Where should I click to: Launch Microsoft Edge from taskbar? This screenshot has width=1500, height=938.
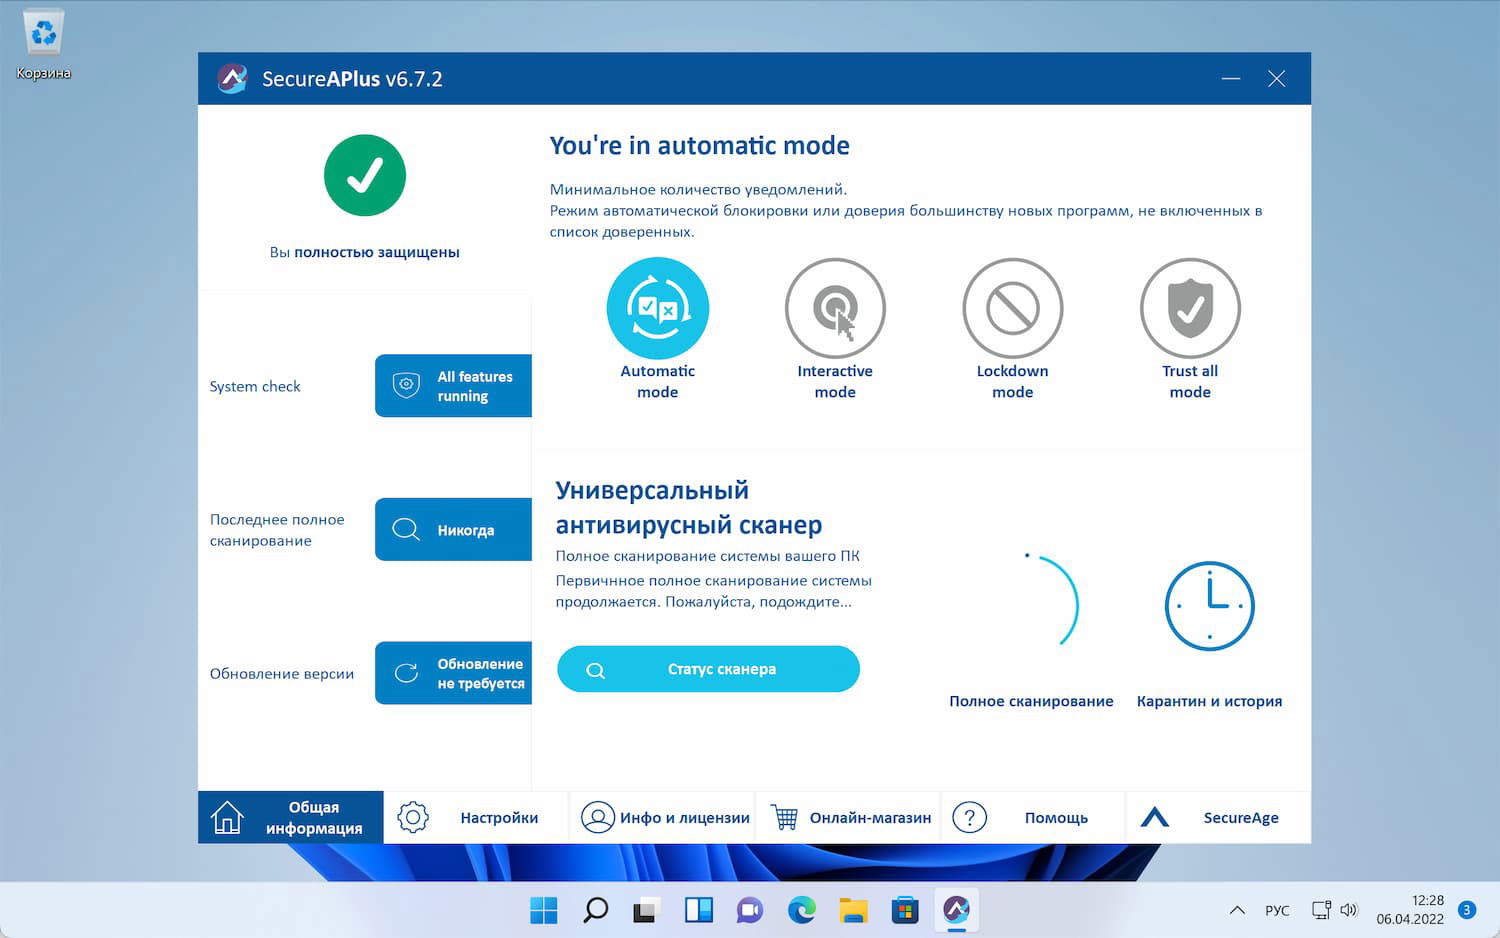(x=801, y=910)
